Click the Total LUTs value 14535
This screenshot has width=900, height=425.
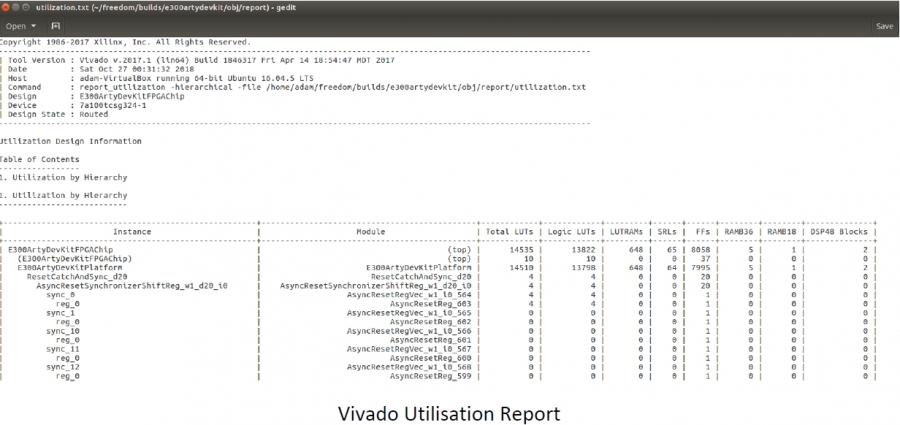521,250
